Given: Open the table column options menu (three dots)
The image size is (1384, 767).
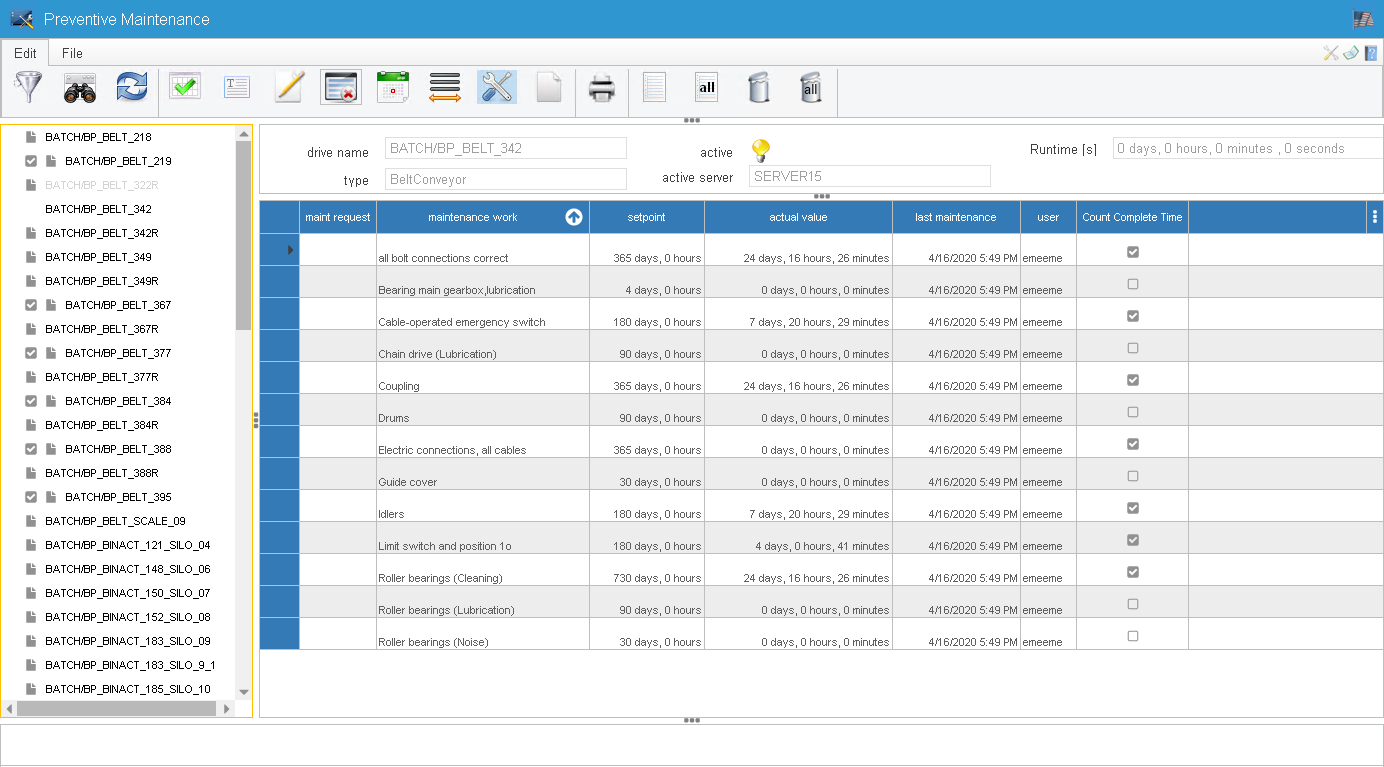Looking at the screenshot, I should click(x=1375, y=217).
